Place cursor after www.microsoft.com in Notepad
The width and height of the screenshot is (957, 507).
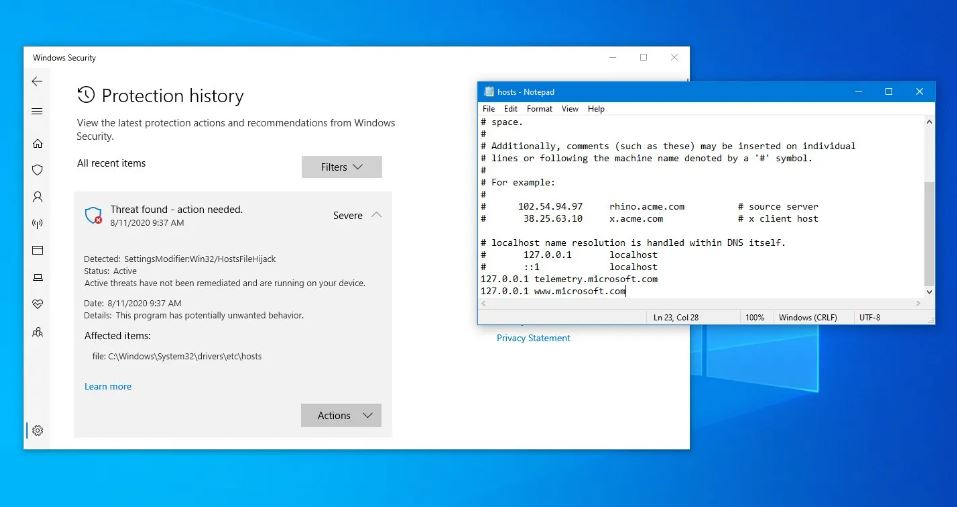click(x=627, y=291)
